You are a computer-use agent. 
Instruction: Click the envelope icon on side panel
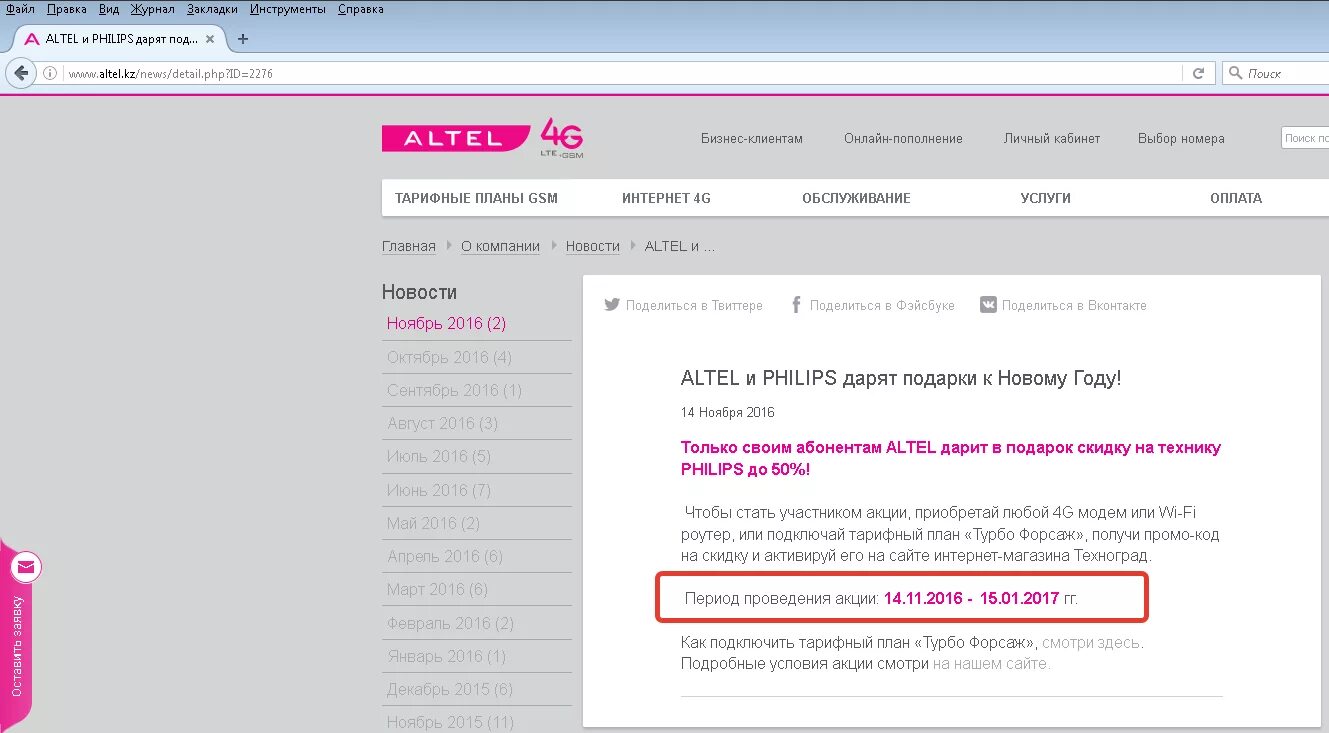click(26, 567)
